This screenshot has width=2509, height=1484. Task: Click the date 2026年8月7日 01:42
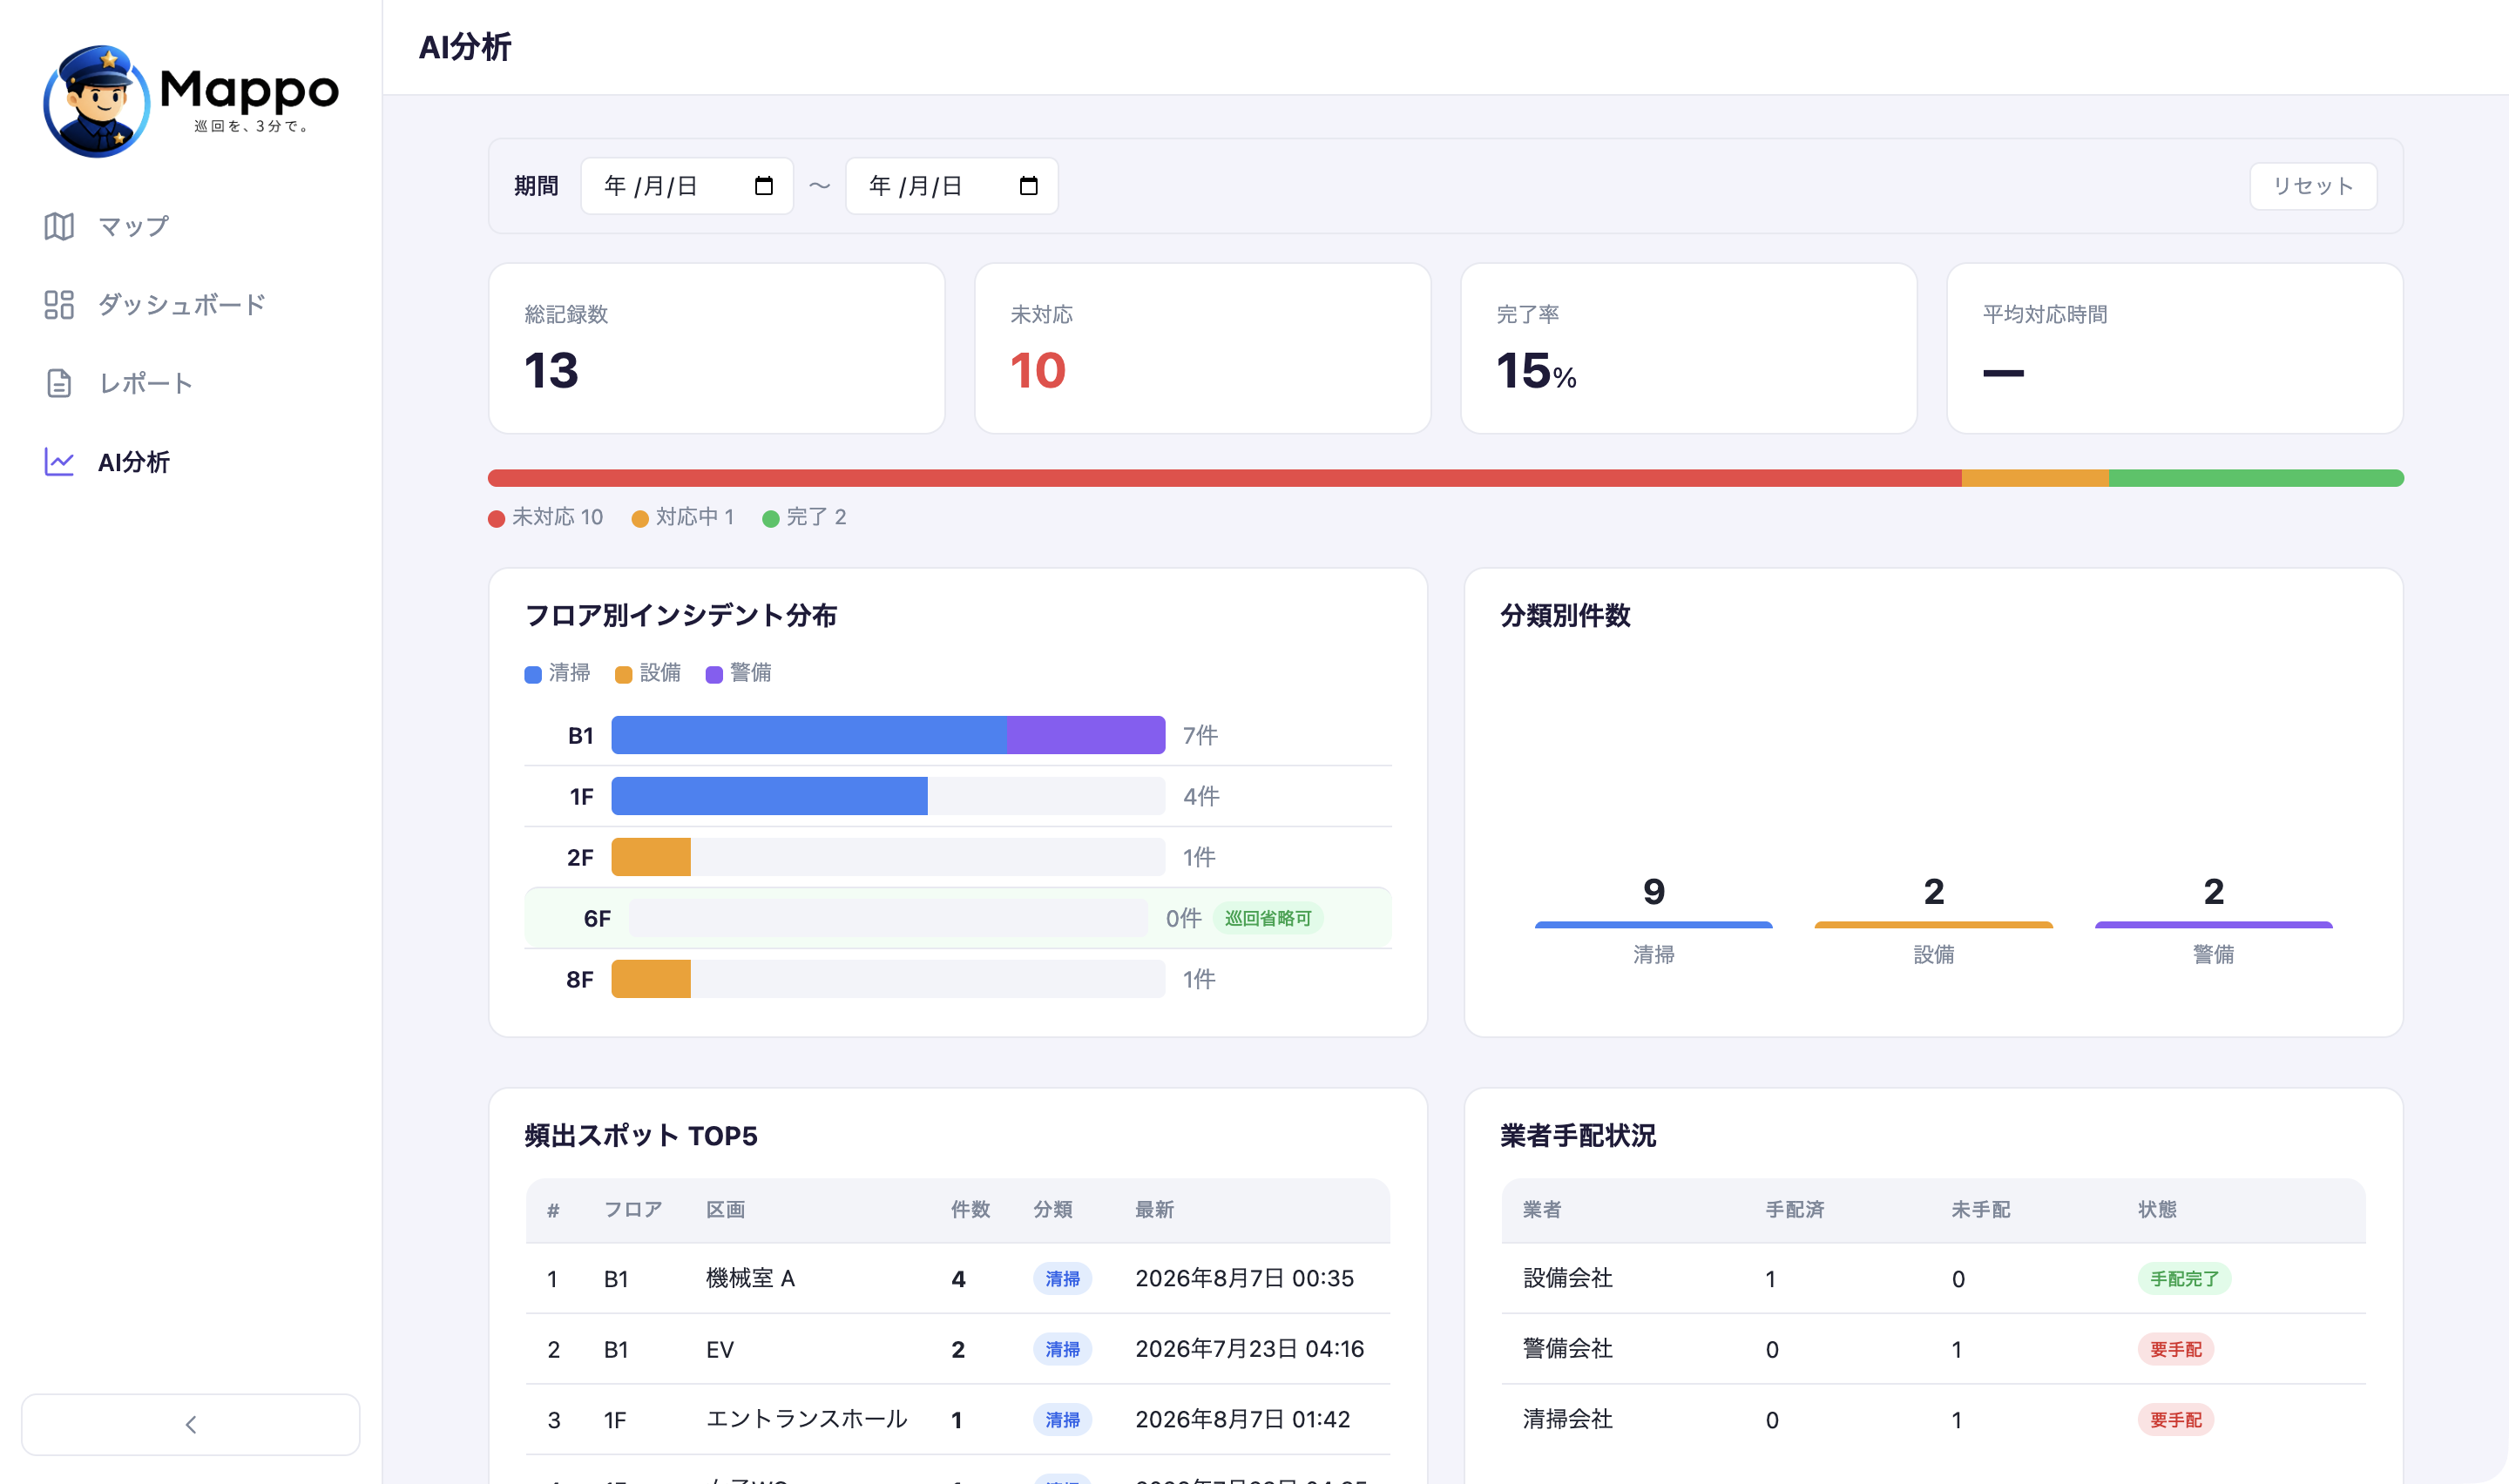click(1243, 1420)
